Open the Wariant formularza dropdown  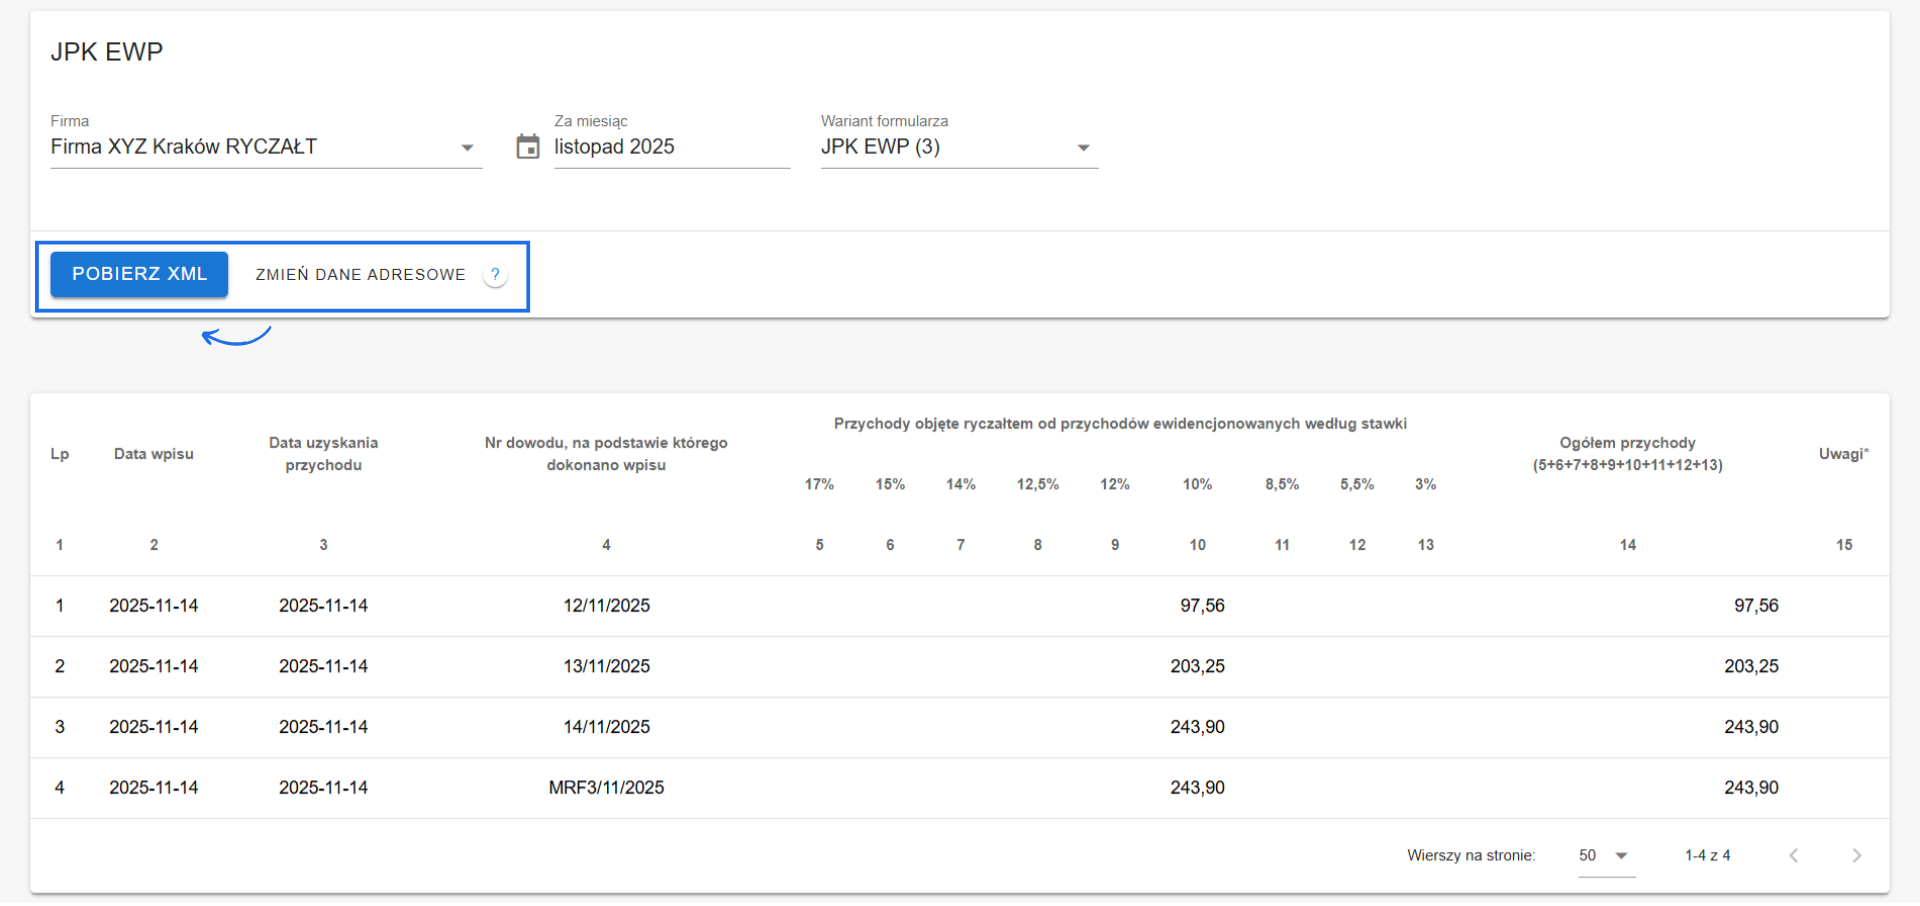click(1082, 148)
